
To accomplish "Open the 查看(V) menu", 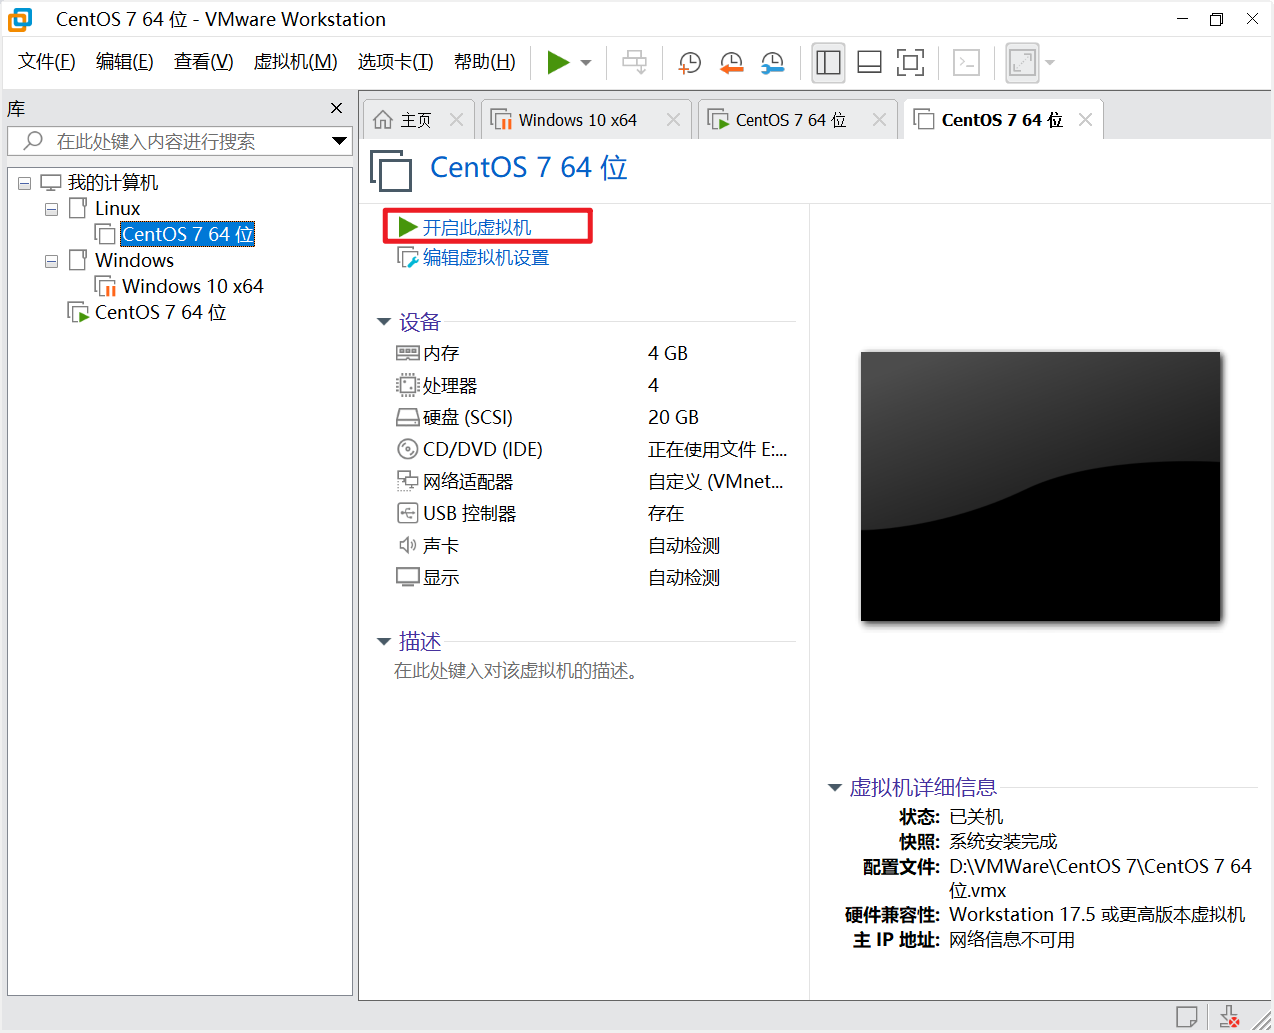I will tap(203, 62).
